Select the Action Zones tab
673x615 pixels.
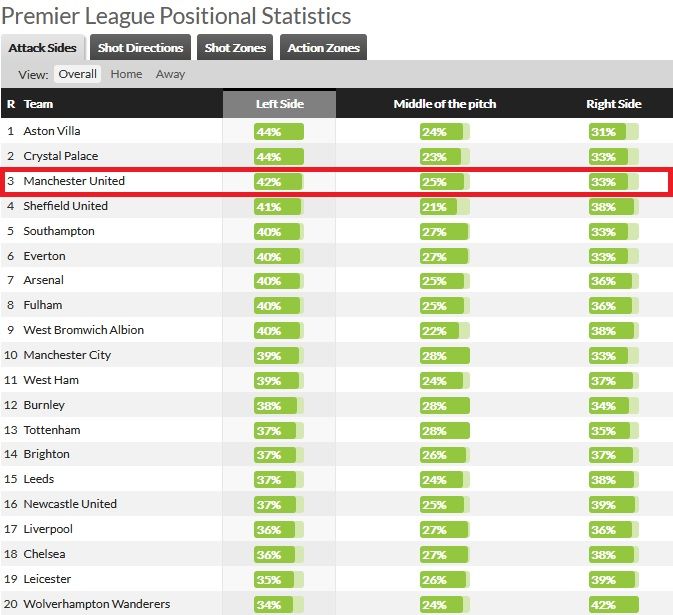[322, 47]
